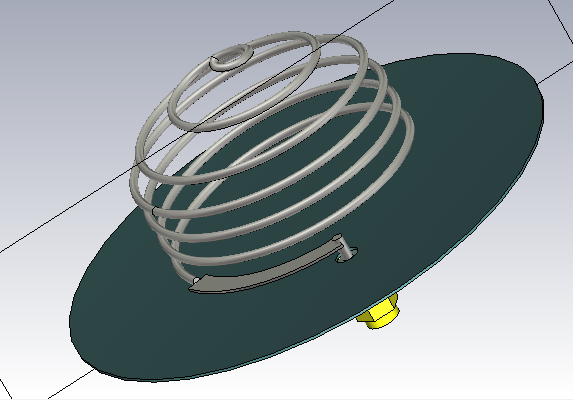The image size is (573, 400).
Task: Click the vertical feed pin at the strip end
Action: point(344,248)
